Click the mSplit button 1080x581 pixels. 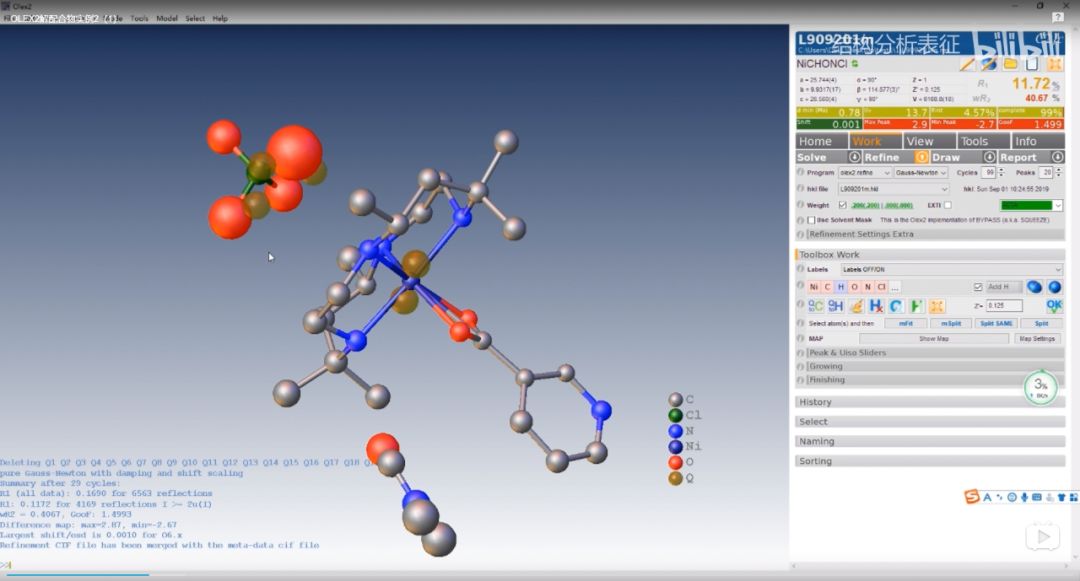[x=951, y=323]
